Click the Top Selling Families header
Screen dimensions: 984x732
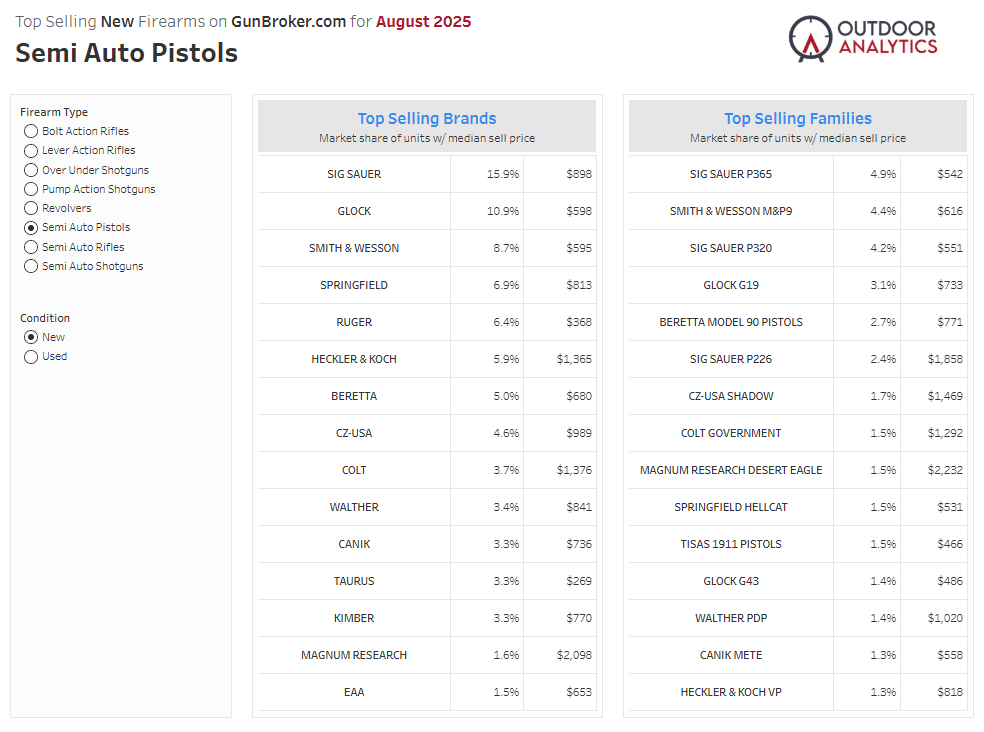coord(798,118)
